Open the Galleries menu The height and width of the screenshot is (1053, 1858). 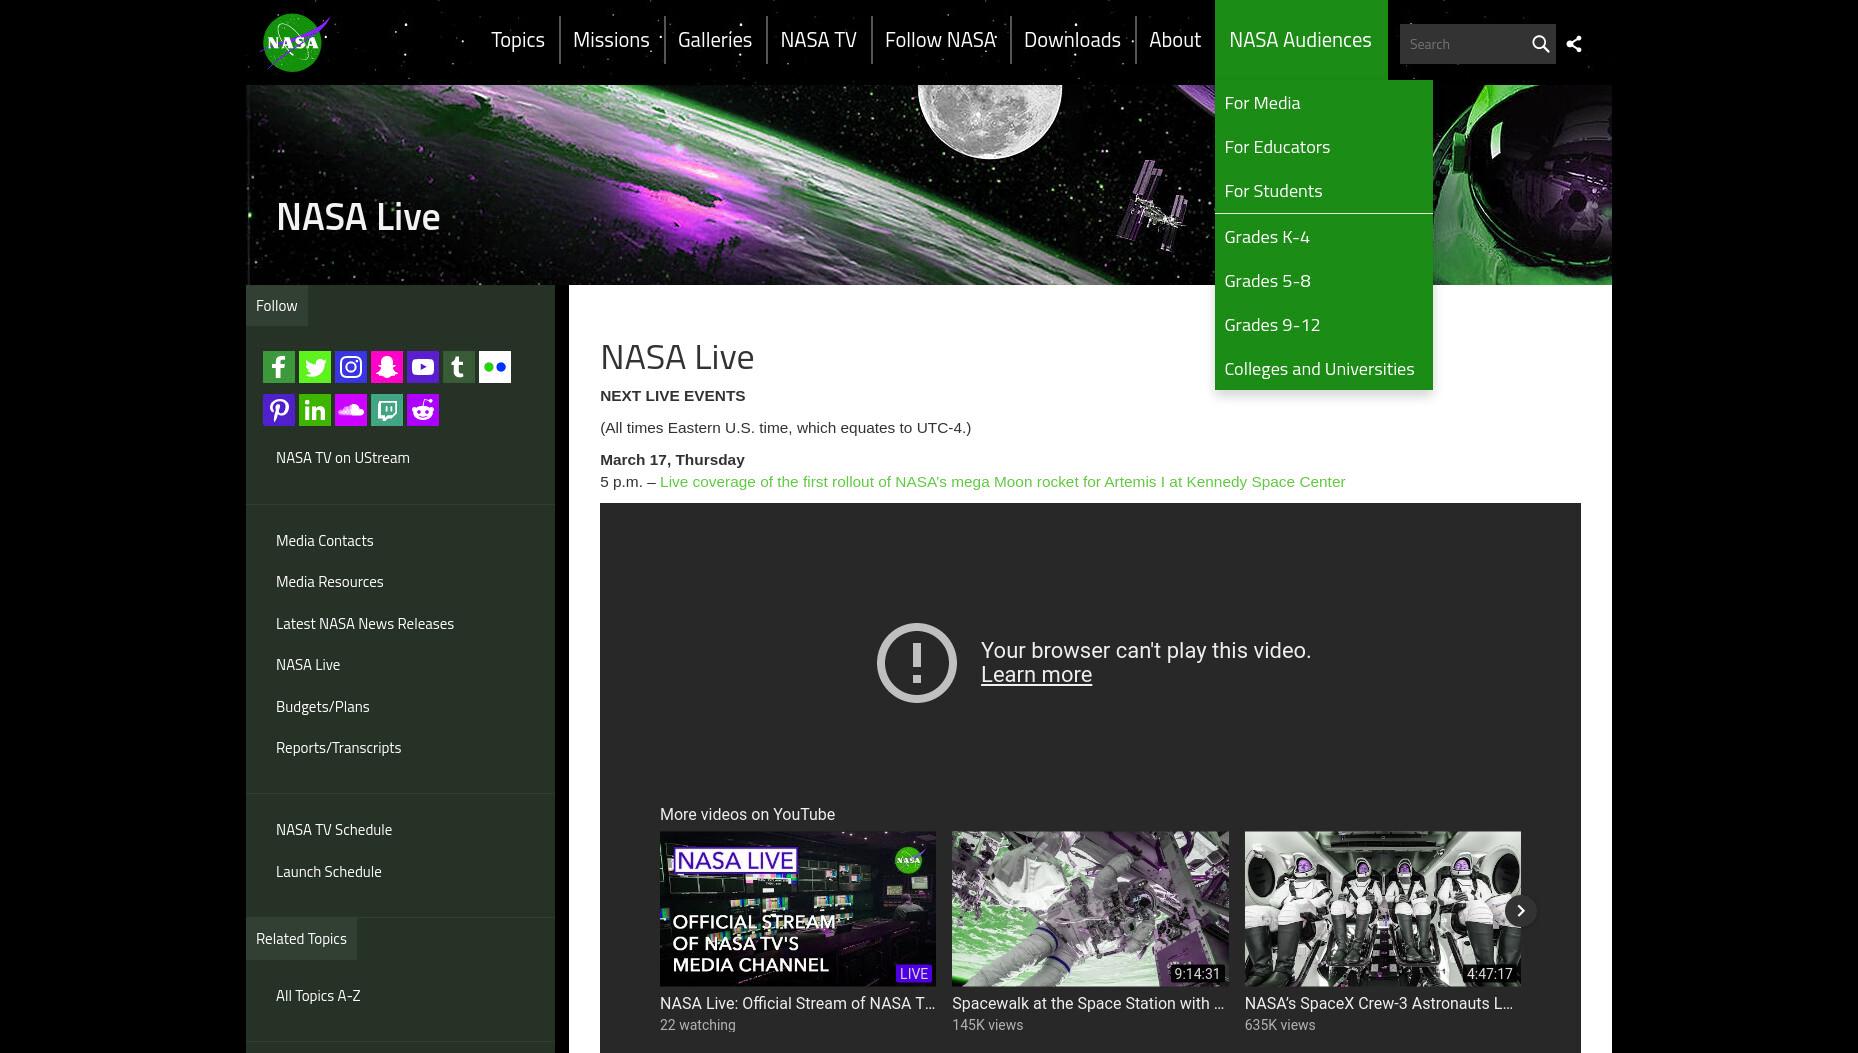click(715, 40)
